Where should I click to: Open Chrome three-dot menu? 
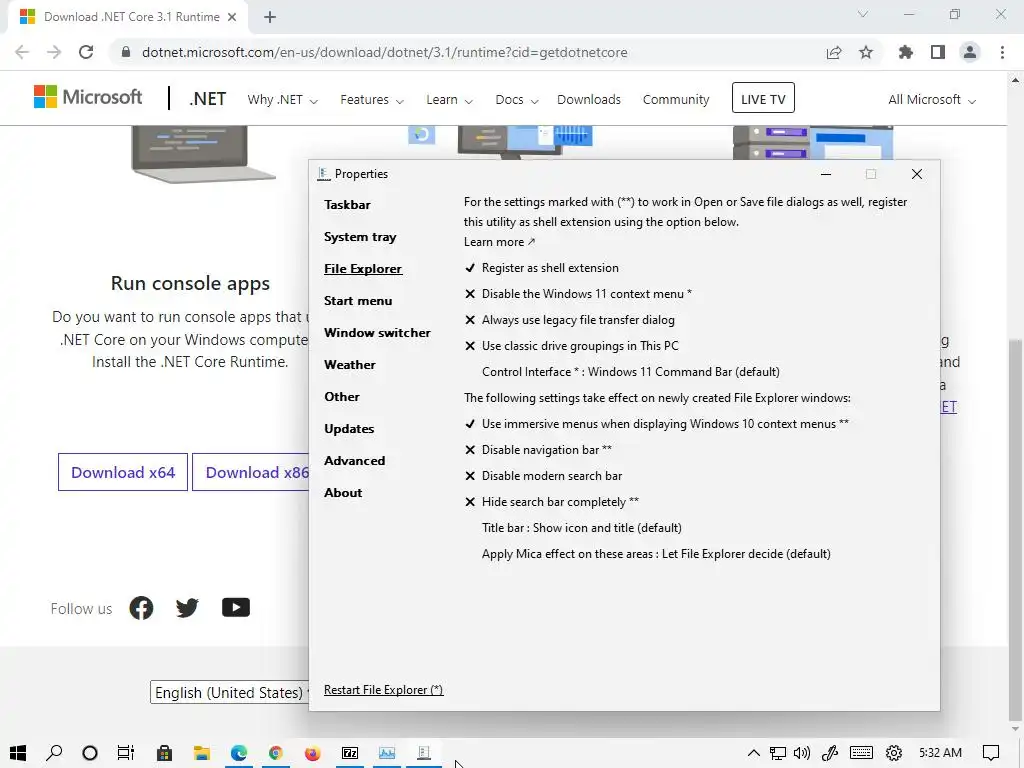1002,52
